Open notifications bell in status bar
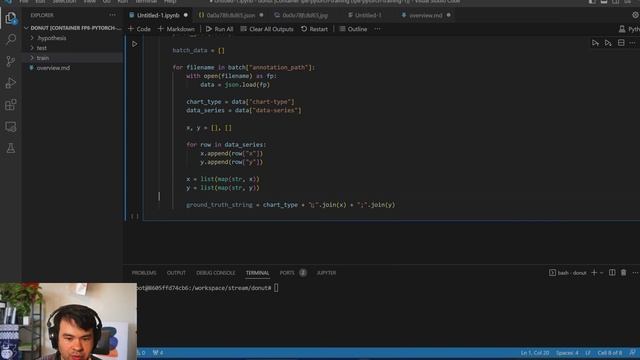The width and height of the screenshot is (640, 360). point(633,353)
